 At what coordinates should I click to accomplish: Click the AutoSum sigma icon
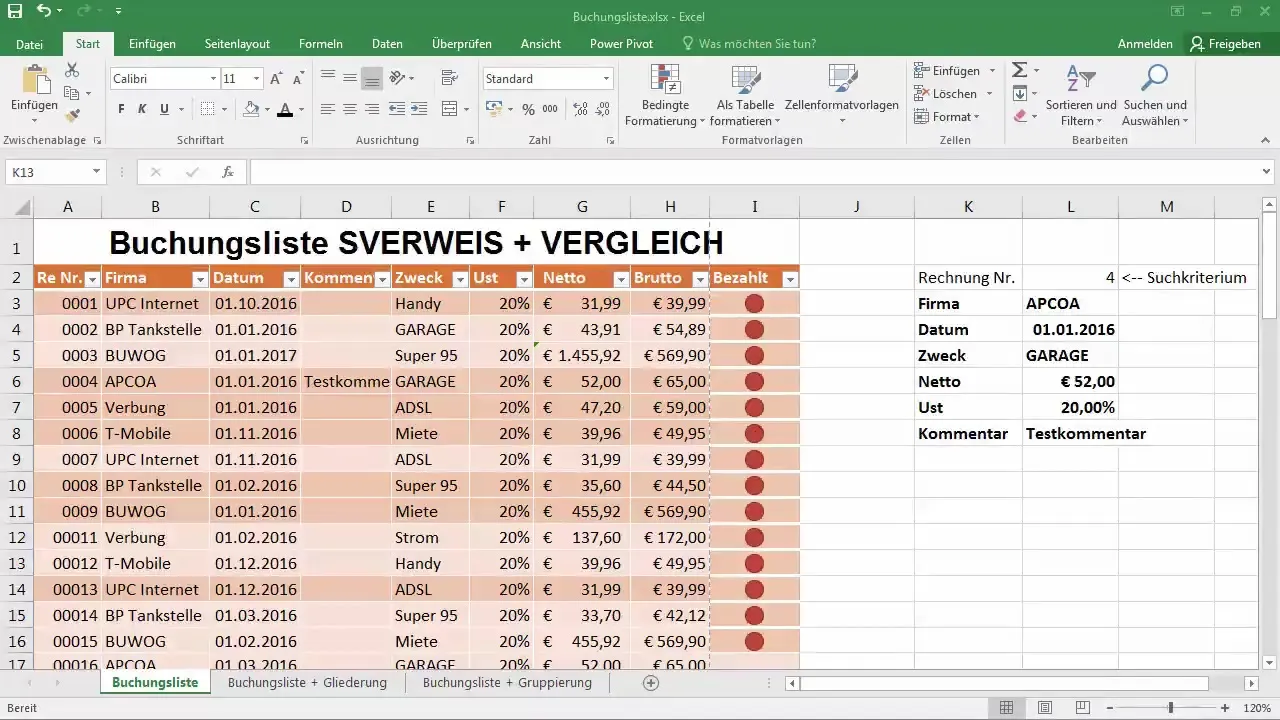pos(1019,70)
